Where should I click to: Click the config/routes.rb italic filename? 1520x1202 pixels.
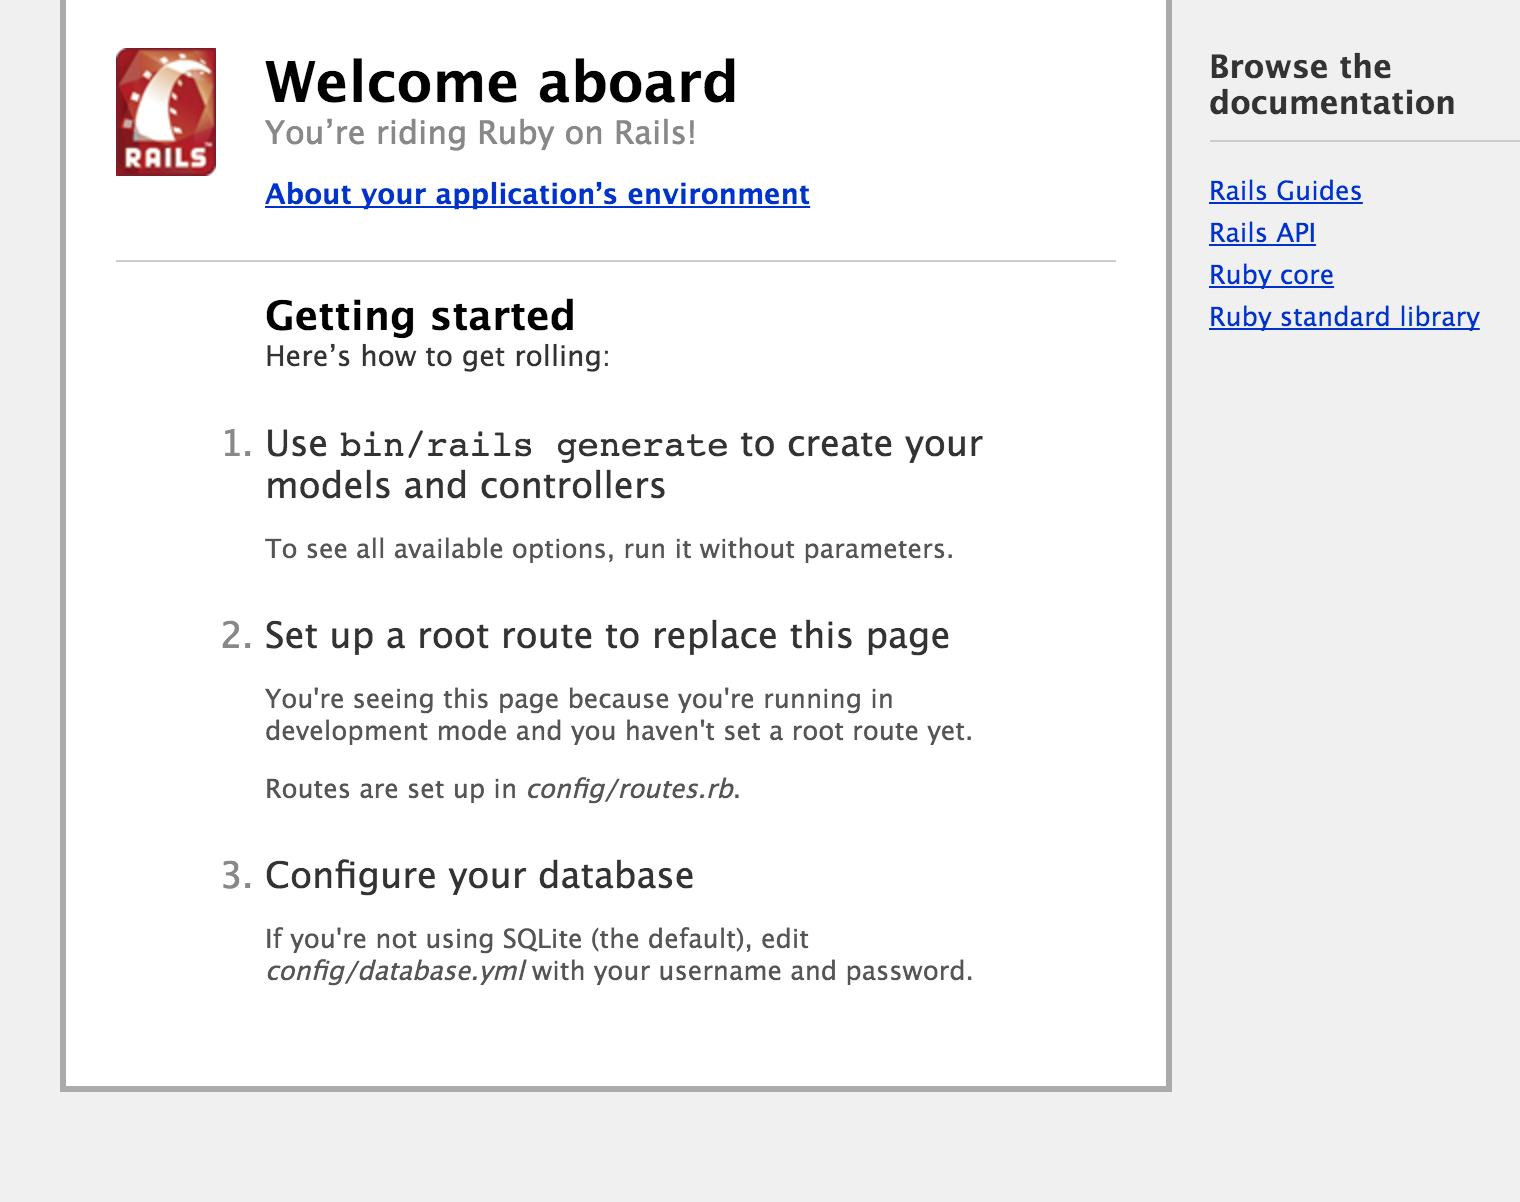631,789
